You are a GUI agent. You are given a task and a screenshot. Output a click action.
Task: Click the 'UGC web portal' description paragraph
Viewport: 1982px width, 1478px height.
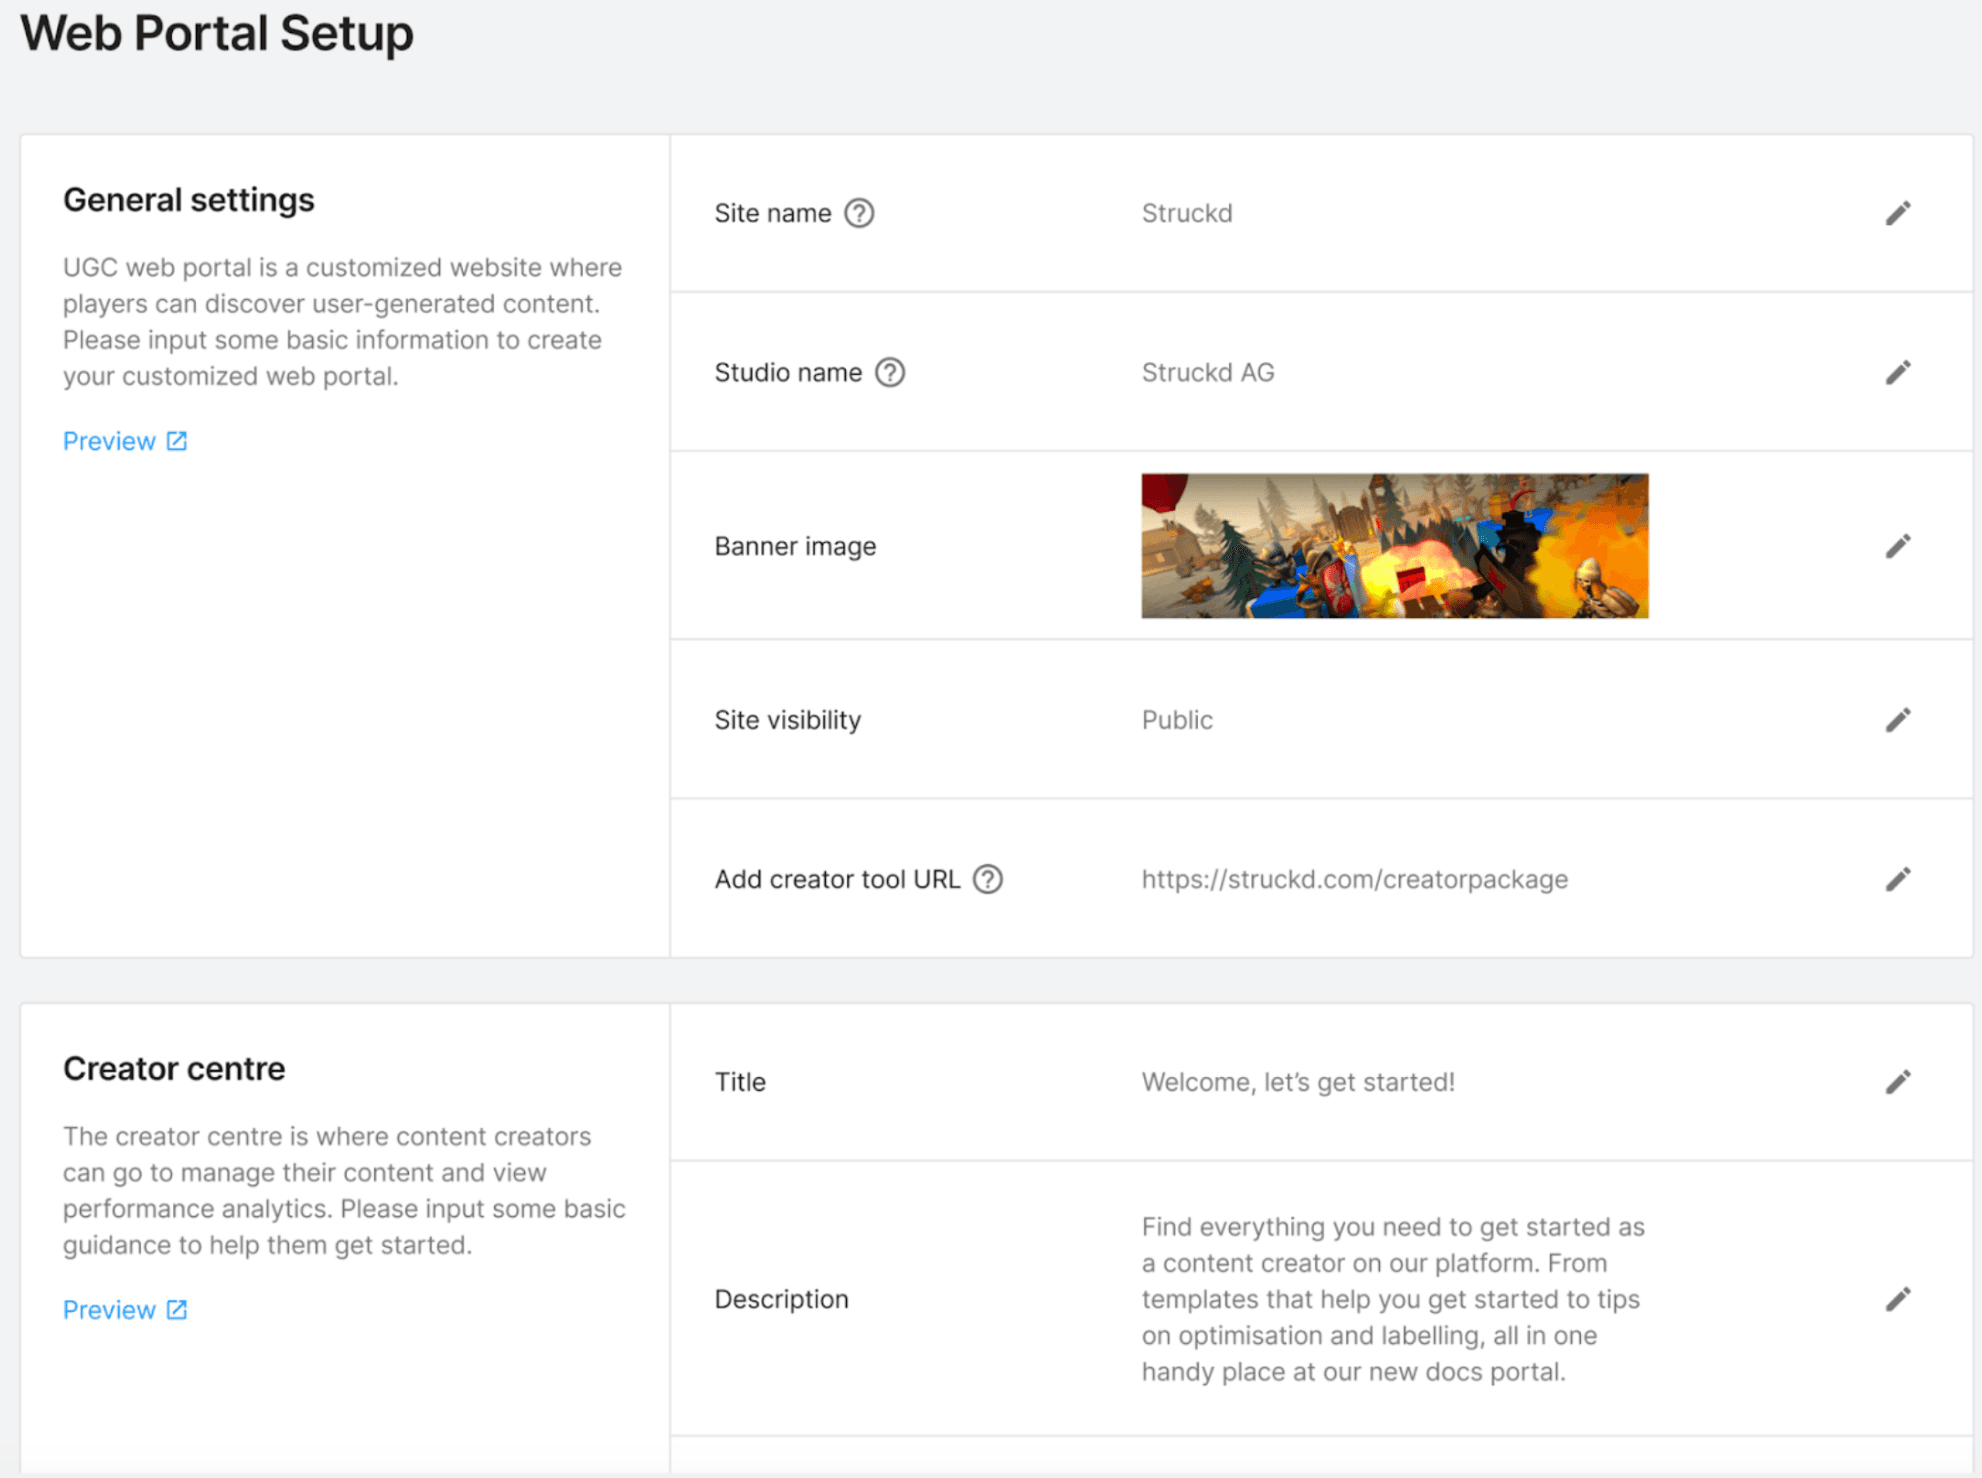coord(342,322)
